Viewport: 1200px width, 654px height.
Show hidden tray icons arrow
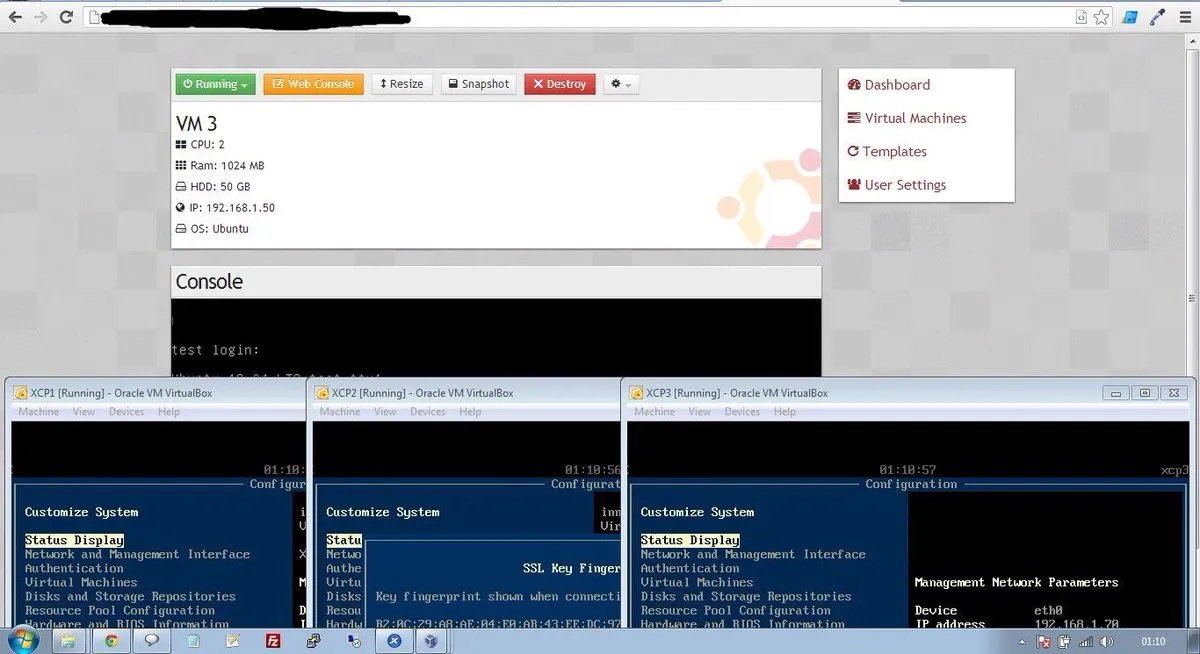tap(1023, 641)
